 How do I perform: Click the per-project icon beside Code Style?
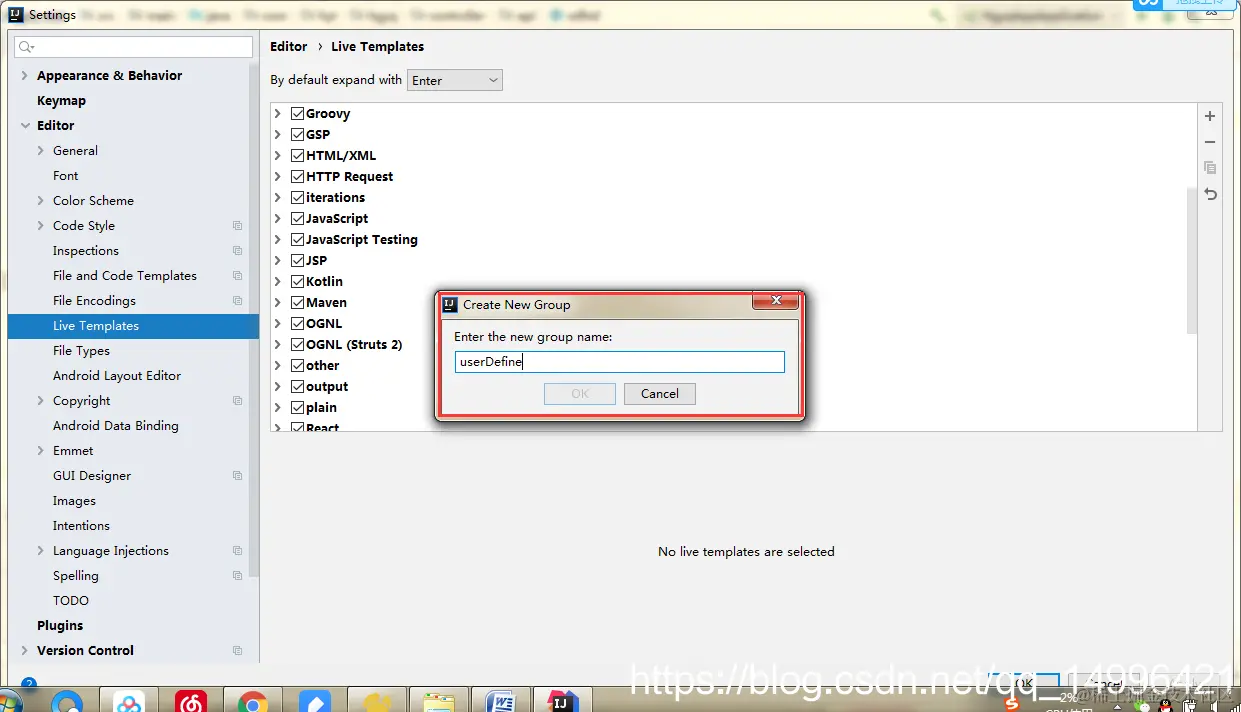point(237,226)
